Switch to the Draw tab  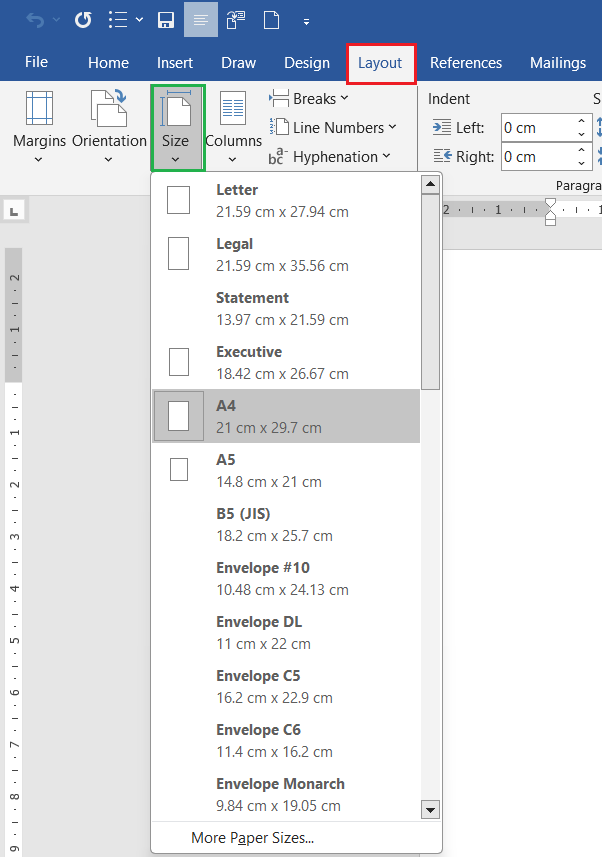point(238,63)
